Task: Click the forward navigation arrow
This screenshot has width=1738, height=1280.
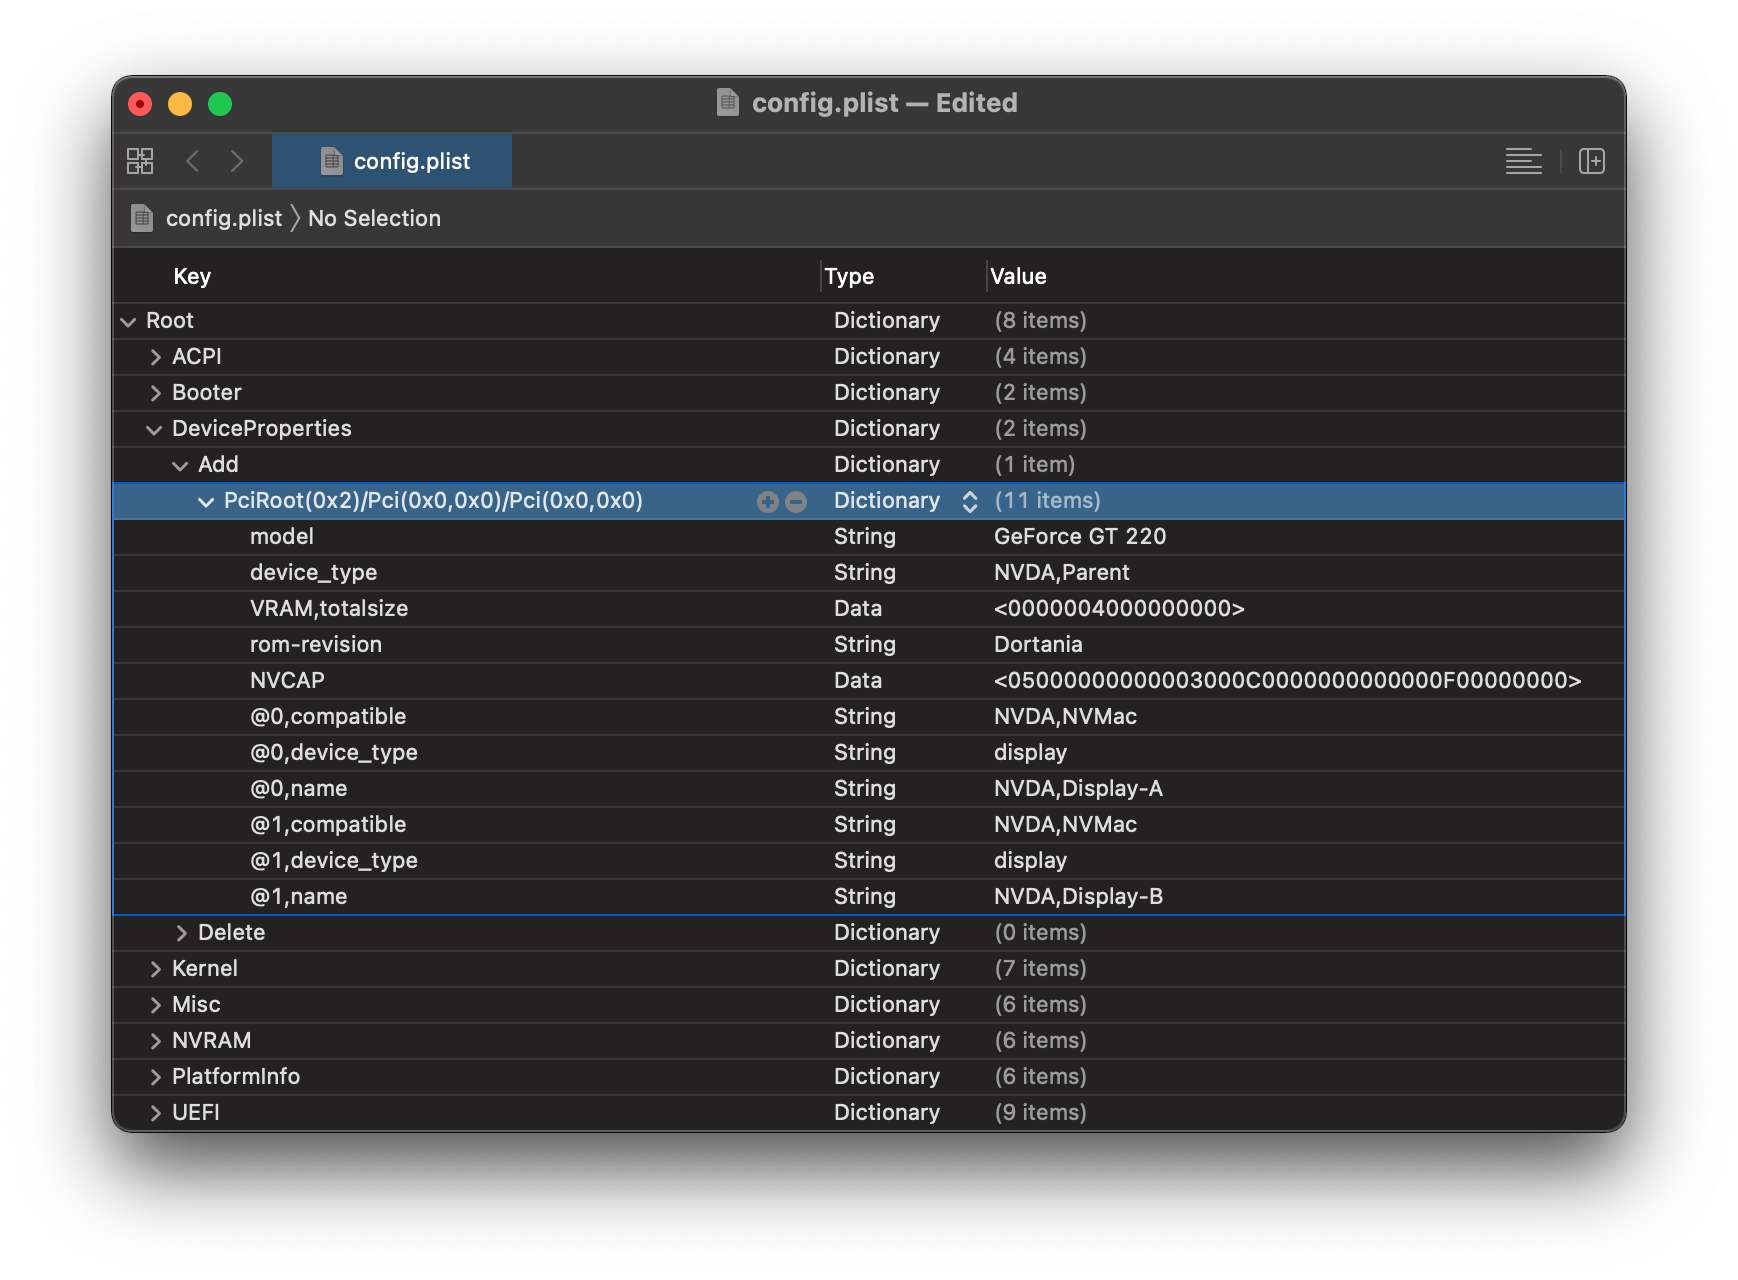Action: pyautogui.click(x=237, y=161)
